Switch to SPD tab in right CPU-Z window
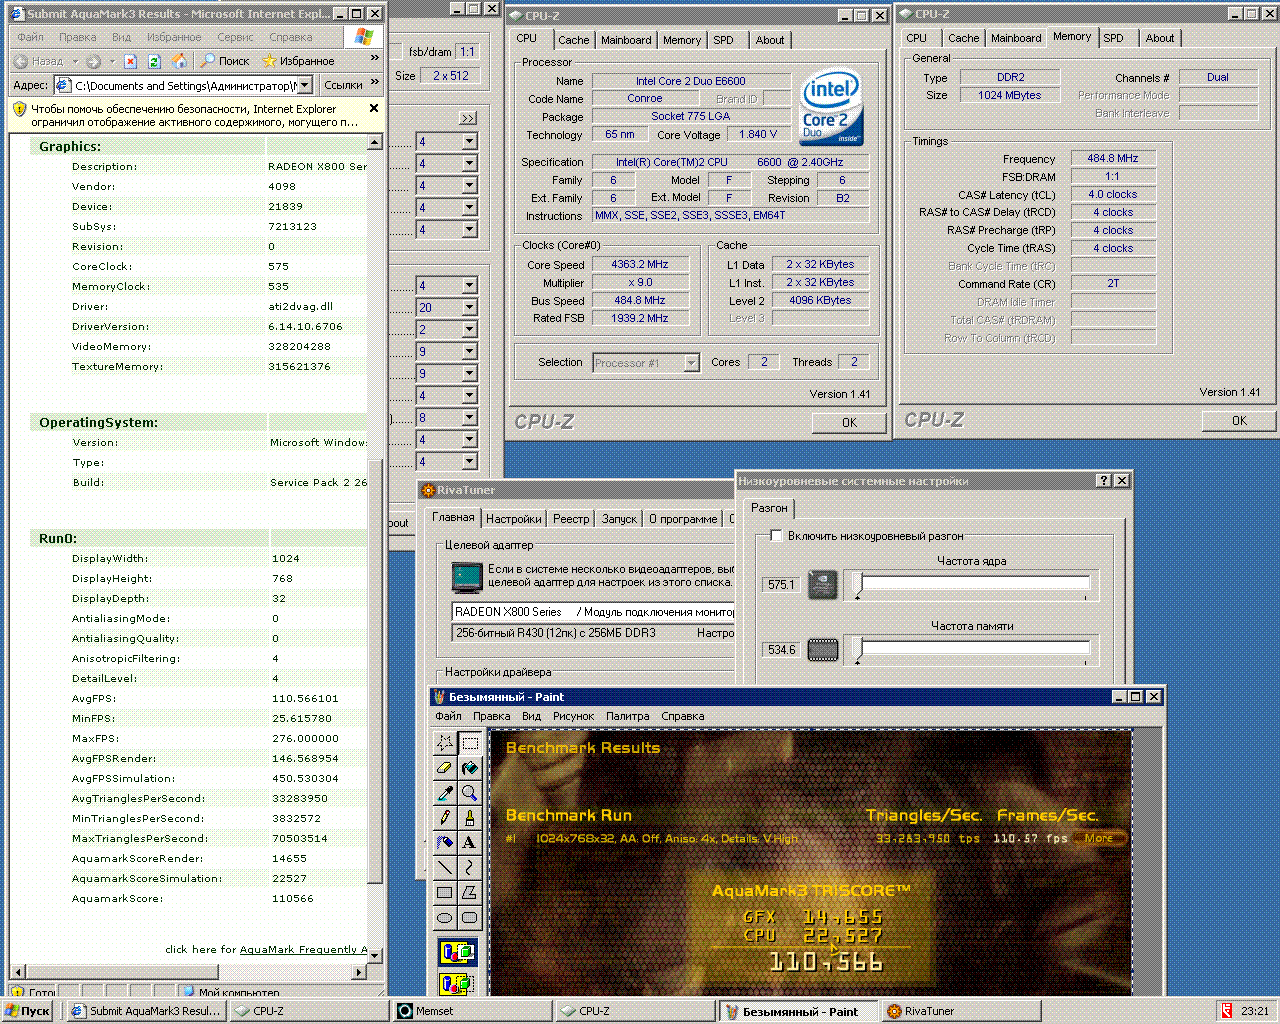The width and height of the screenshot is (1280, 1024). pos(1113,38)
